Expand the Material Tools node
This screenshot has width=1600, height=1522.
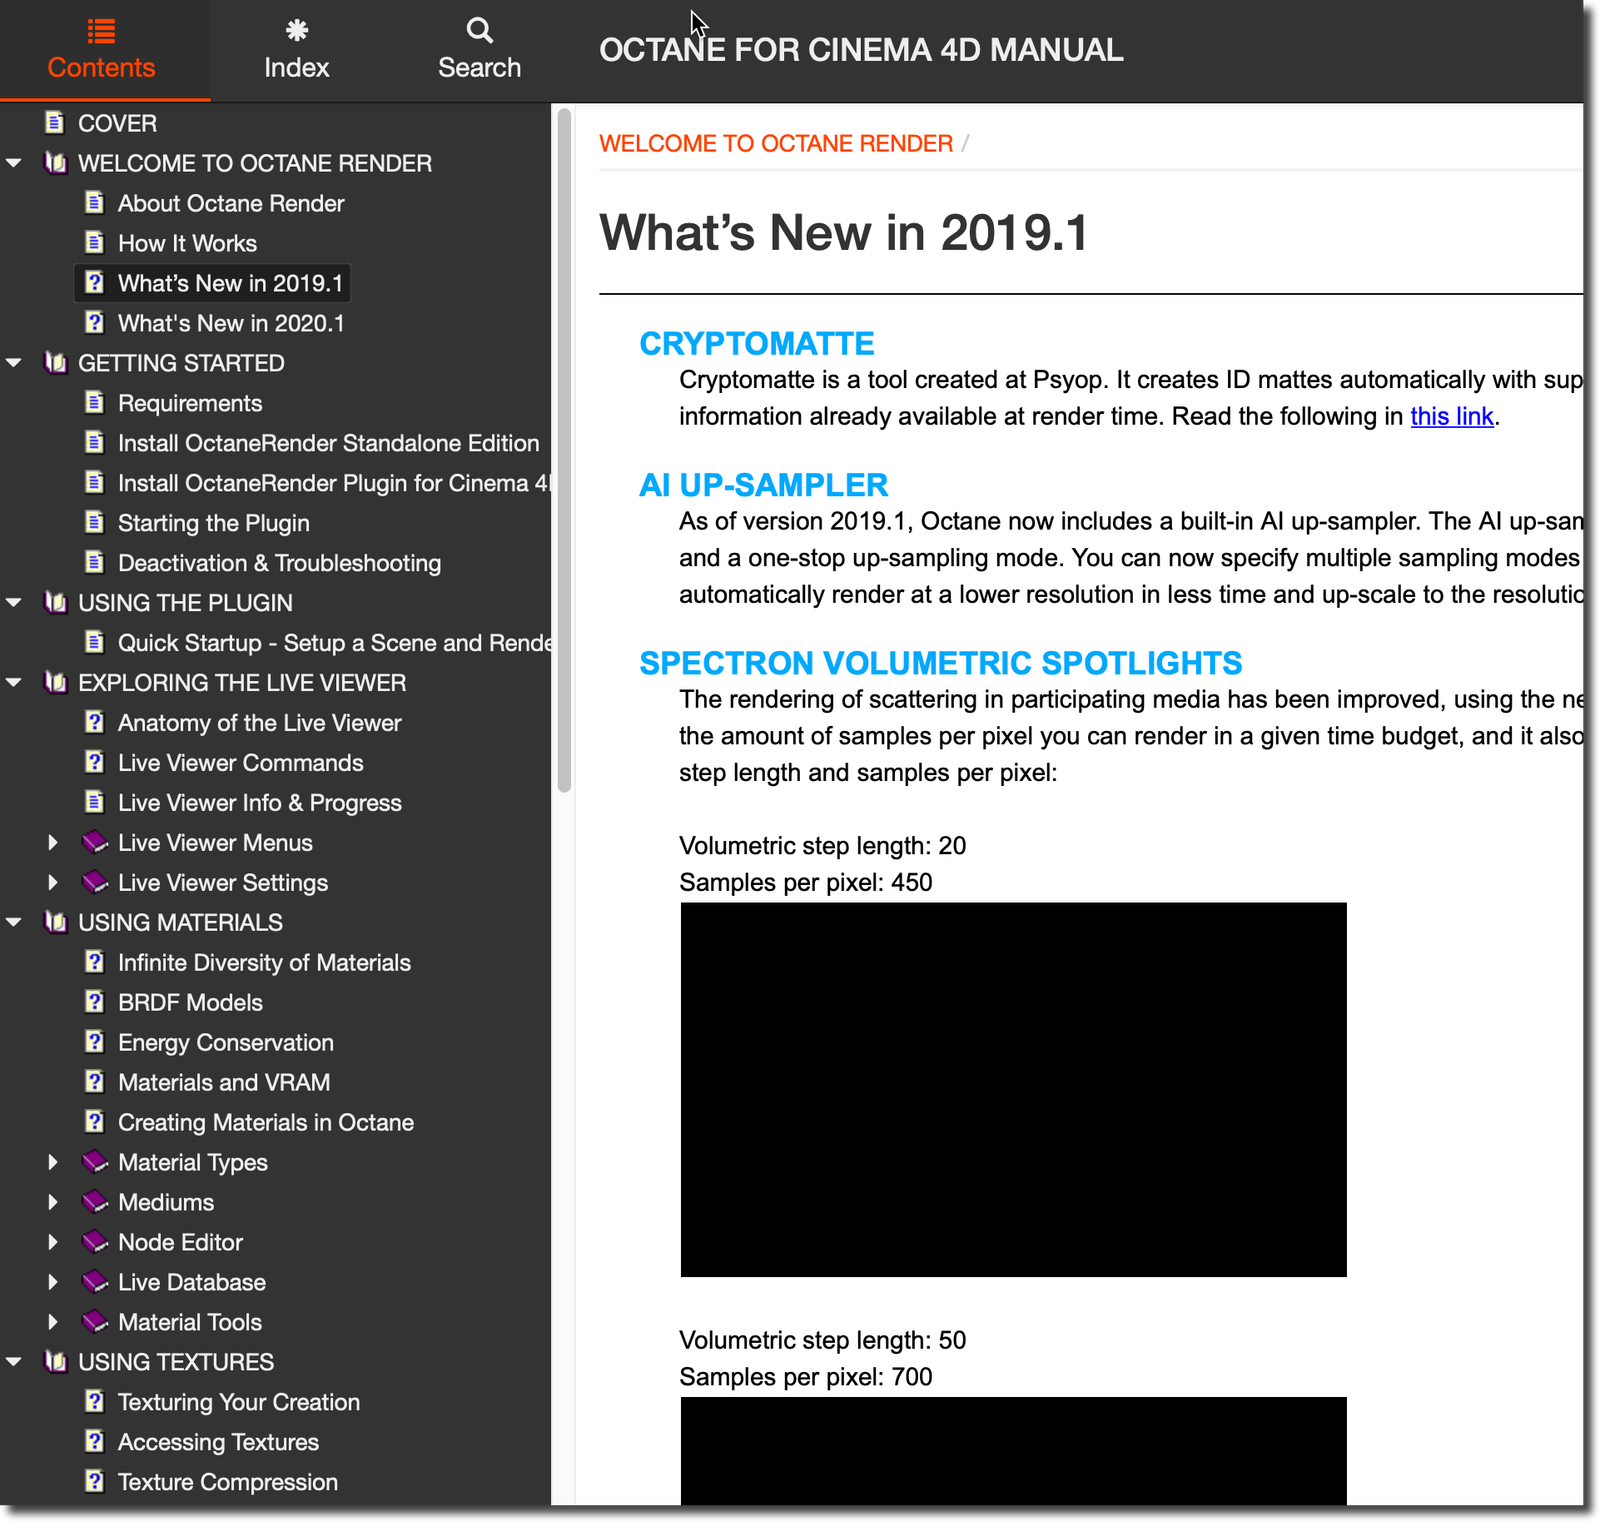click(x=53, y=1322)
